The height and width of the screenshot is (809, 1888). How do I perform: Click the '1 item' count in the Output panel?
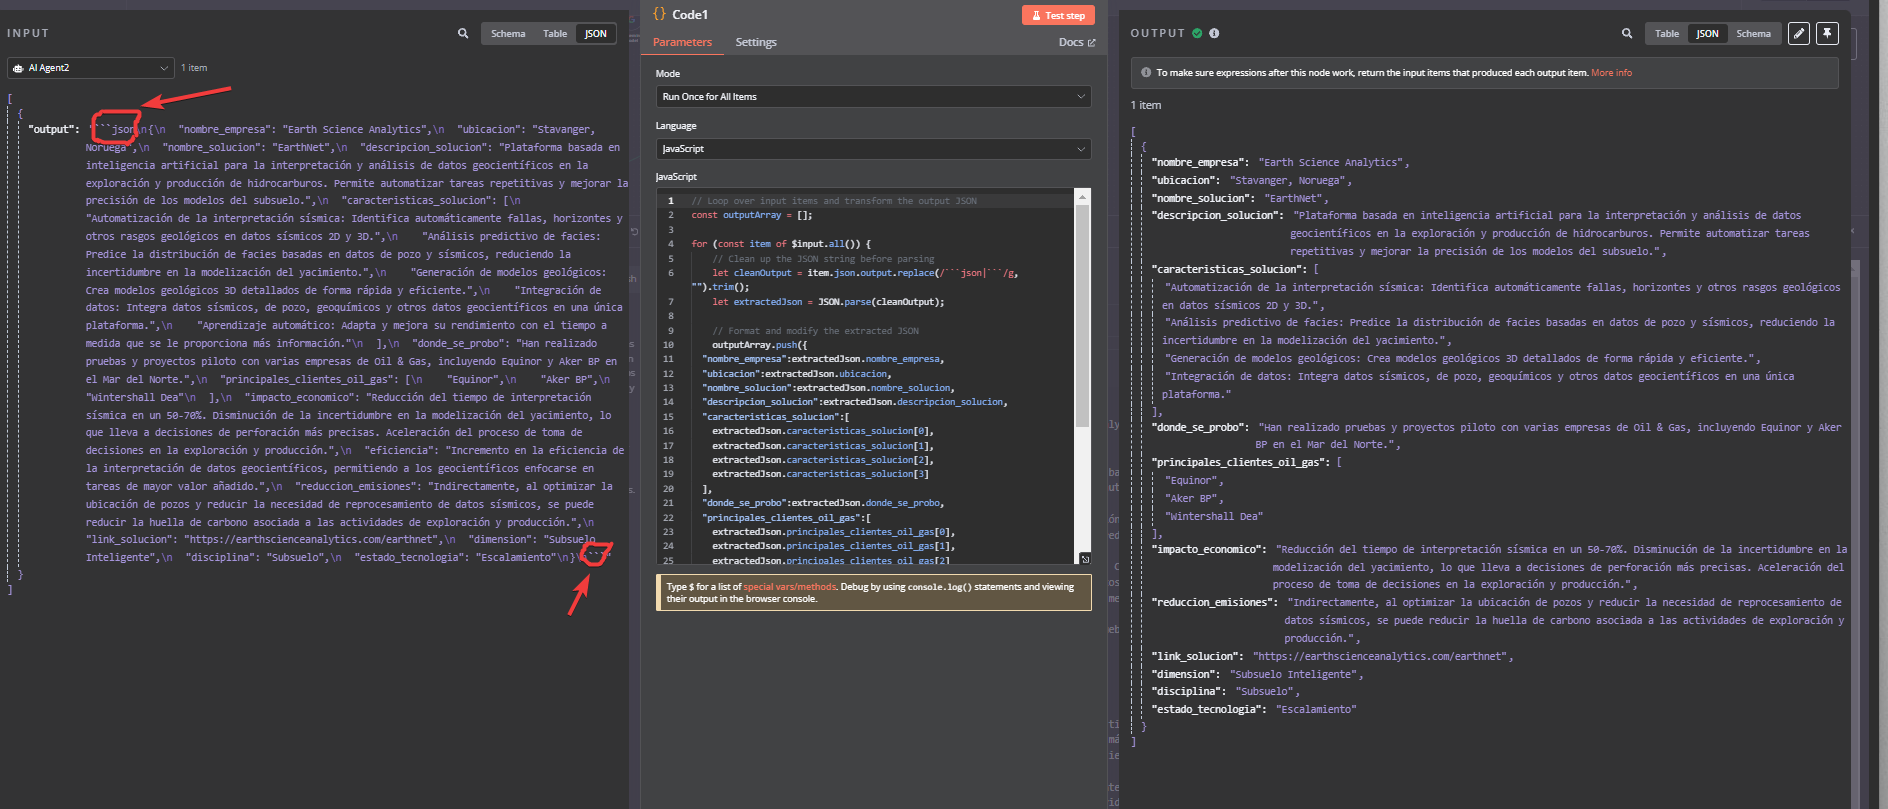coord(1146,105)
